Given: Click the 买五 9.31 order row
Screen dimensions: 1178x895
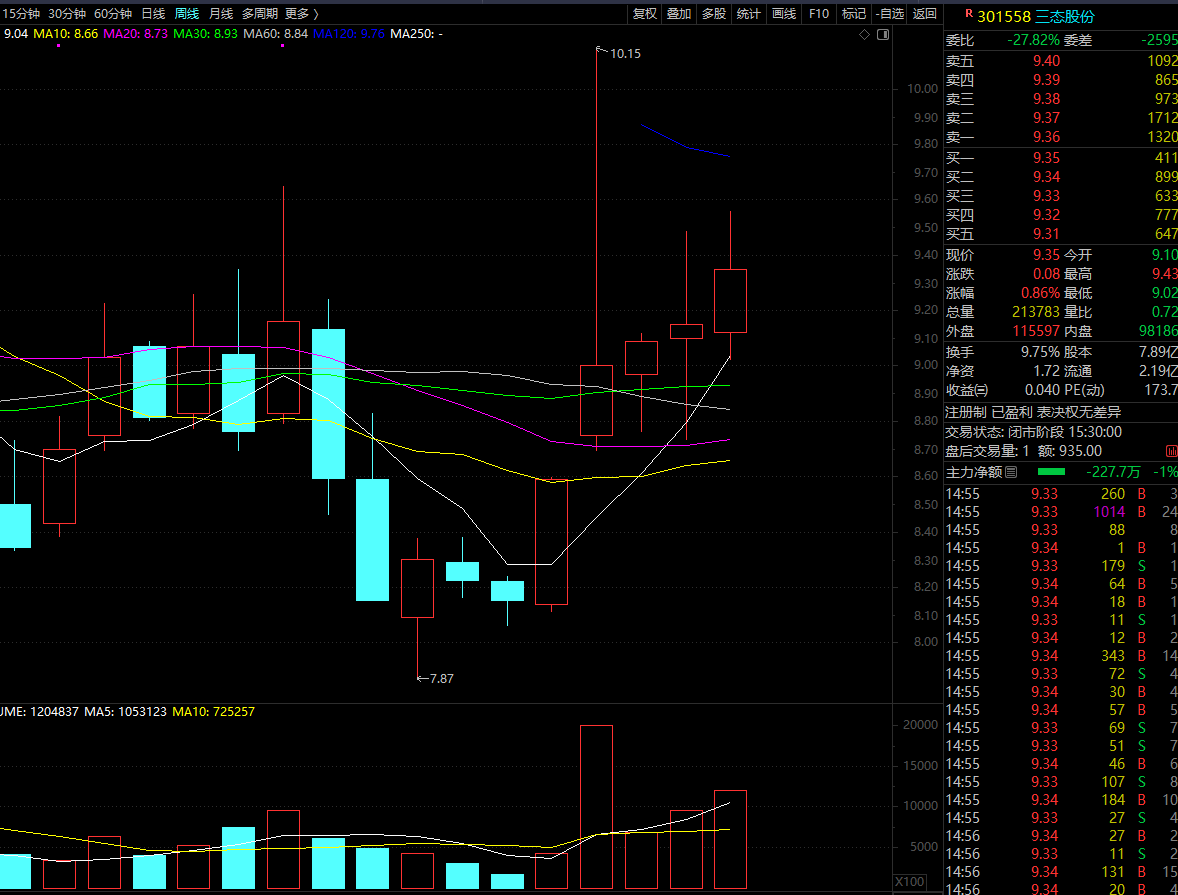Looking at the screenshot, I should point(1061,234).
